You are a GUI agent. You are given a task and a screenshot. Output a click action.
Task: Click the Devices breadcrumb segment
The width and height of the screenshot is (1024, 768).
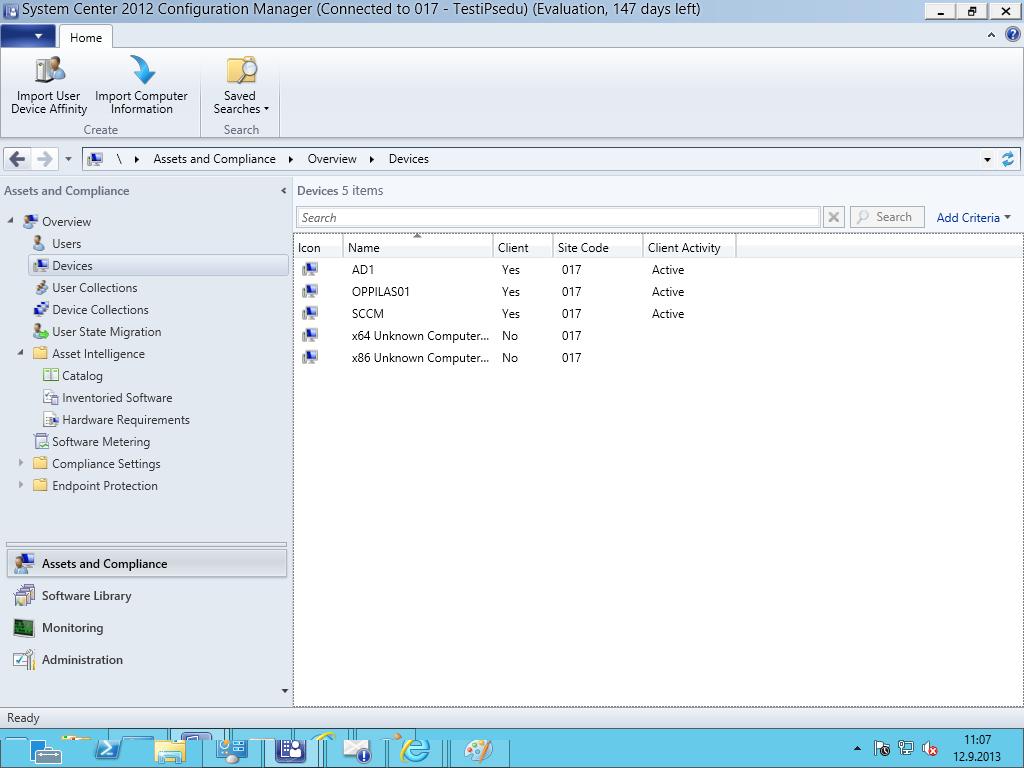tap(409, 159)
